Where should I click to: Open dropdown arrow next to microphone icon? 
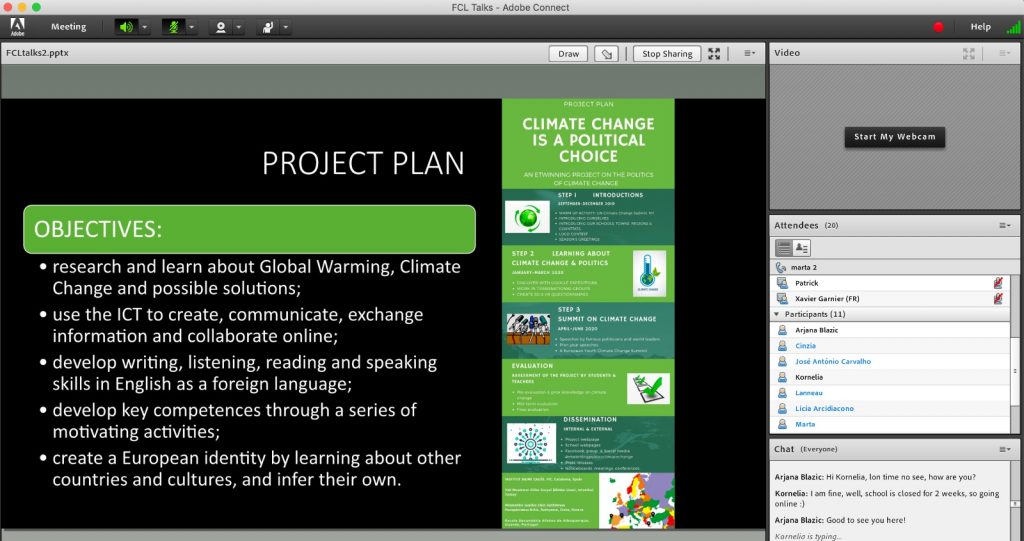point(192,27)
